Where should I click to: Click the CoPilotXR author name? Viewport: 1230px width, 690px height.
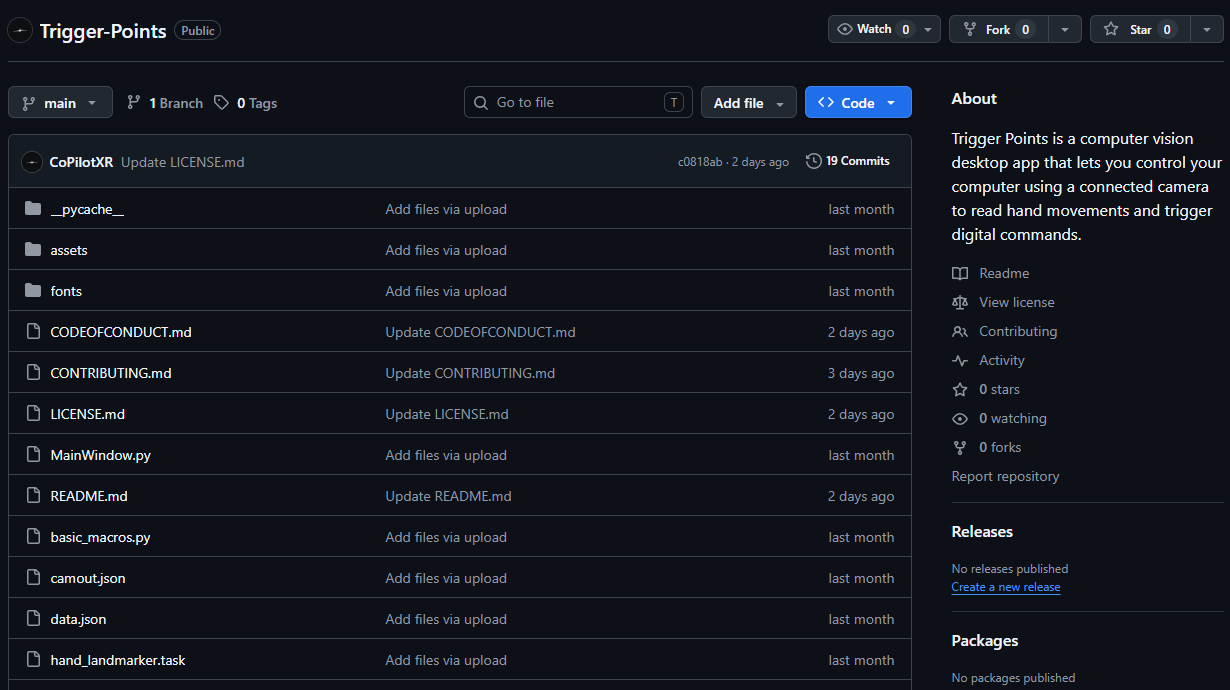(81, 162)
